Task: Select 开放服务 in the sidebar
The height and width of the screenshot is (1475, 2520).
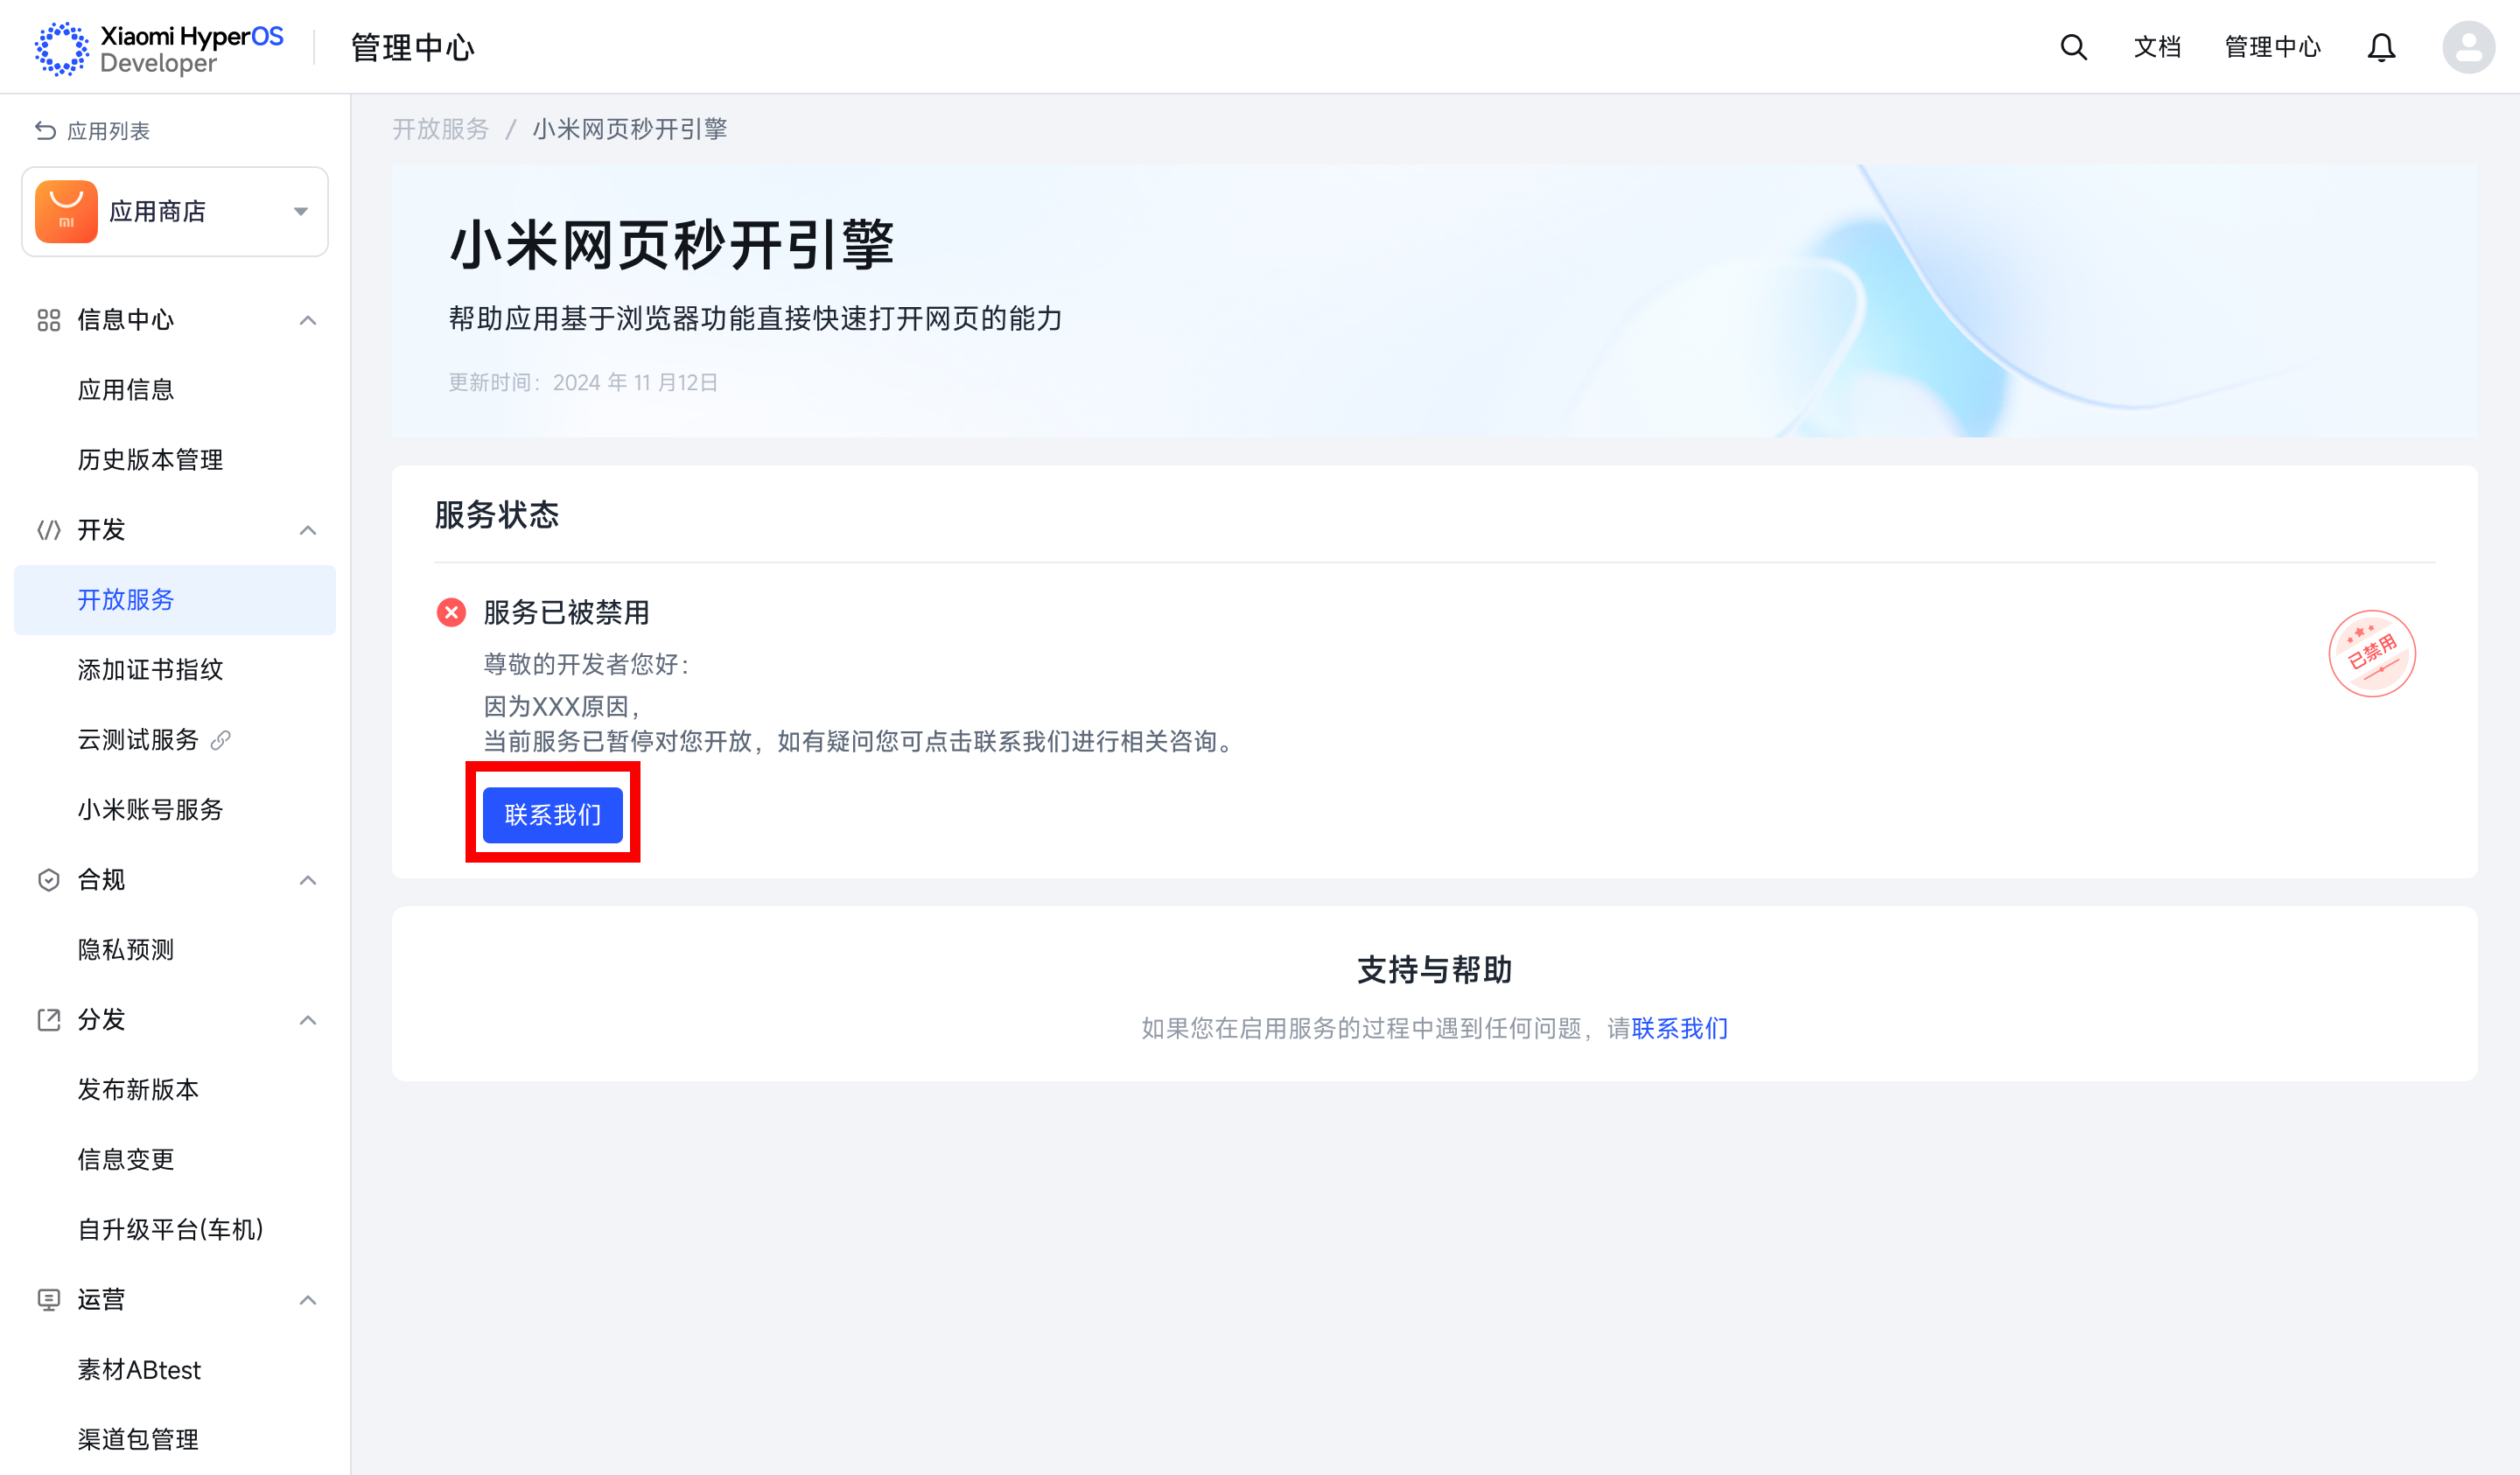Action: [x=175, y=600]
